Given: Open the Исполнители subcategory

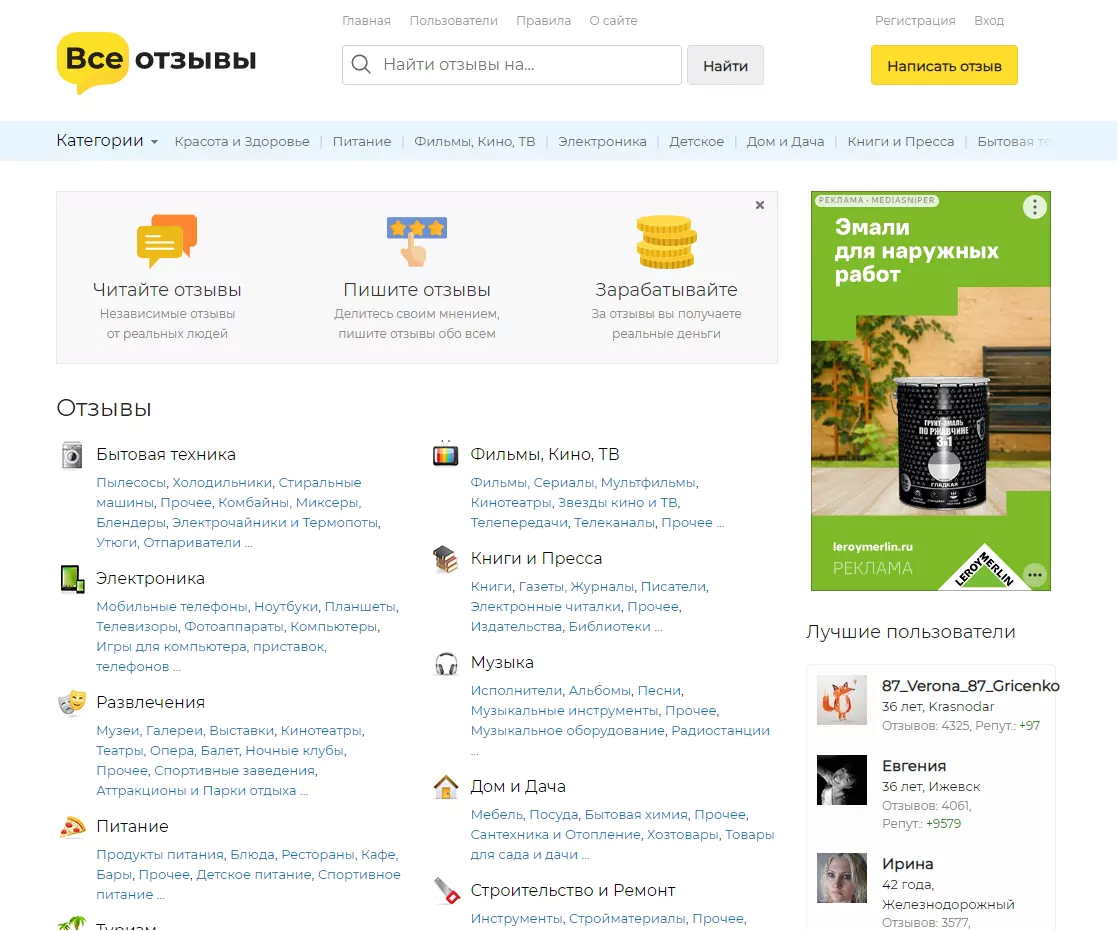Looking at the screenshot, I should click(x=516, y=691).
